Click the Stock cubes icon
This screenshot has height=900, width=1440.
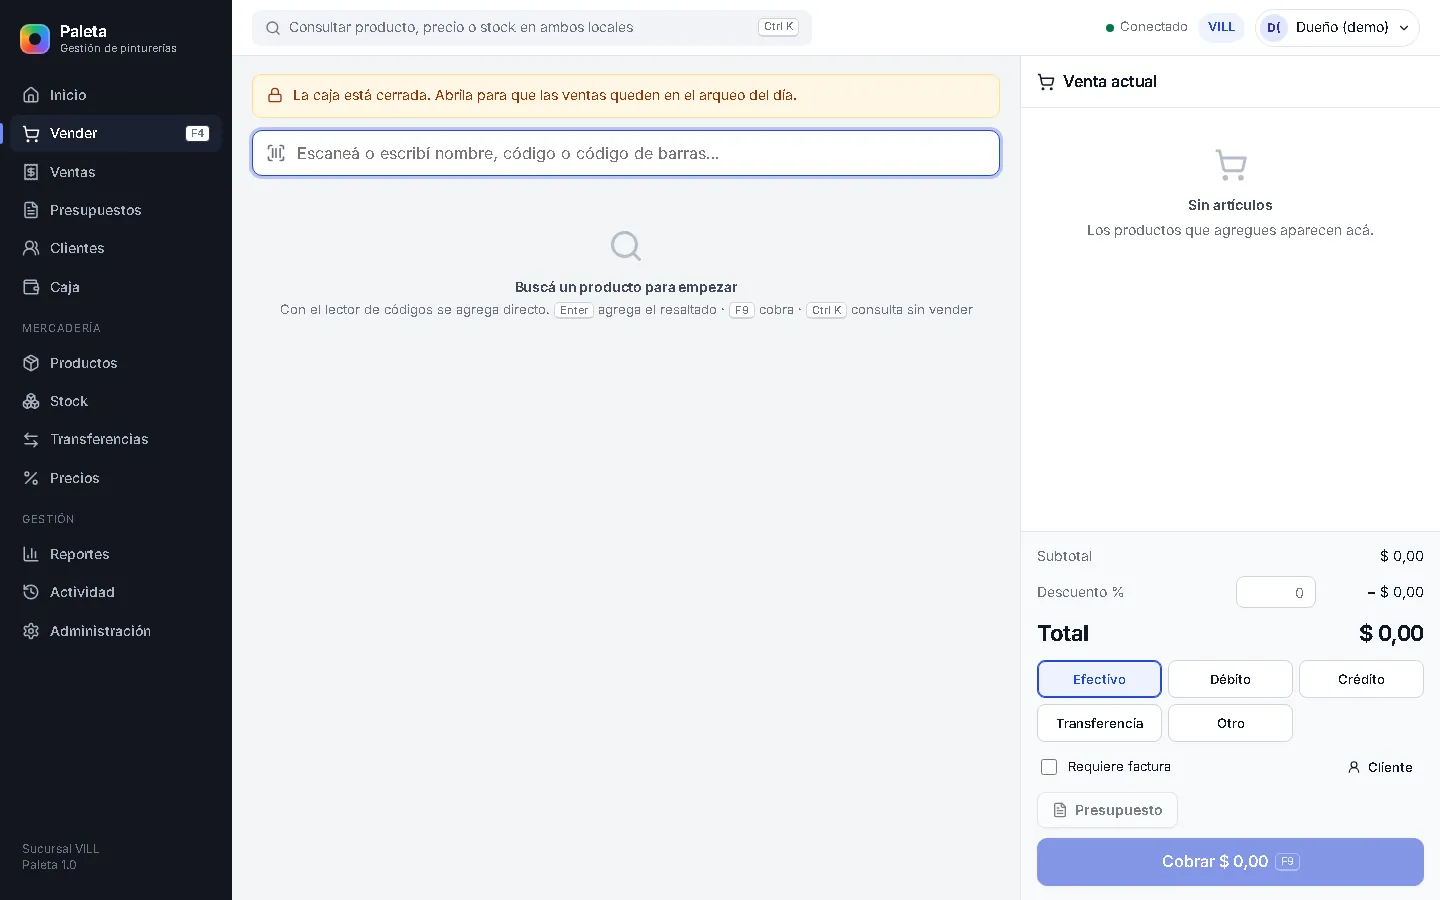(31, 401)
